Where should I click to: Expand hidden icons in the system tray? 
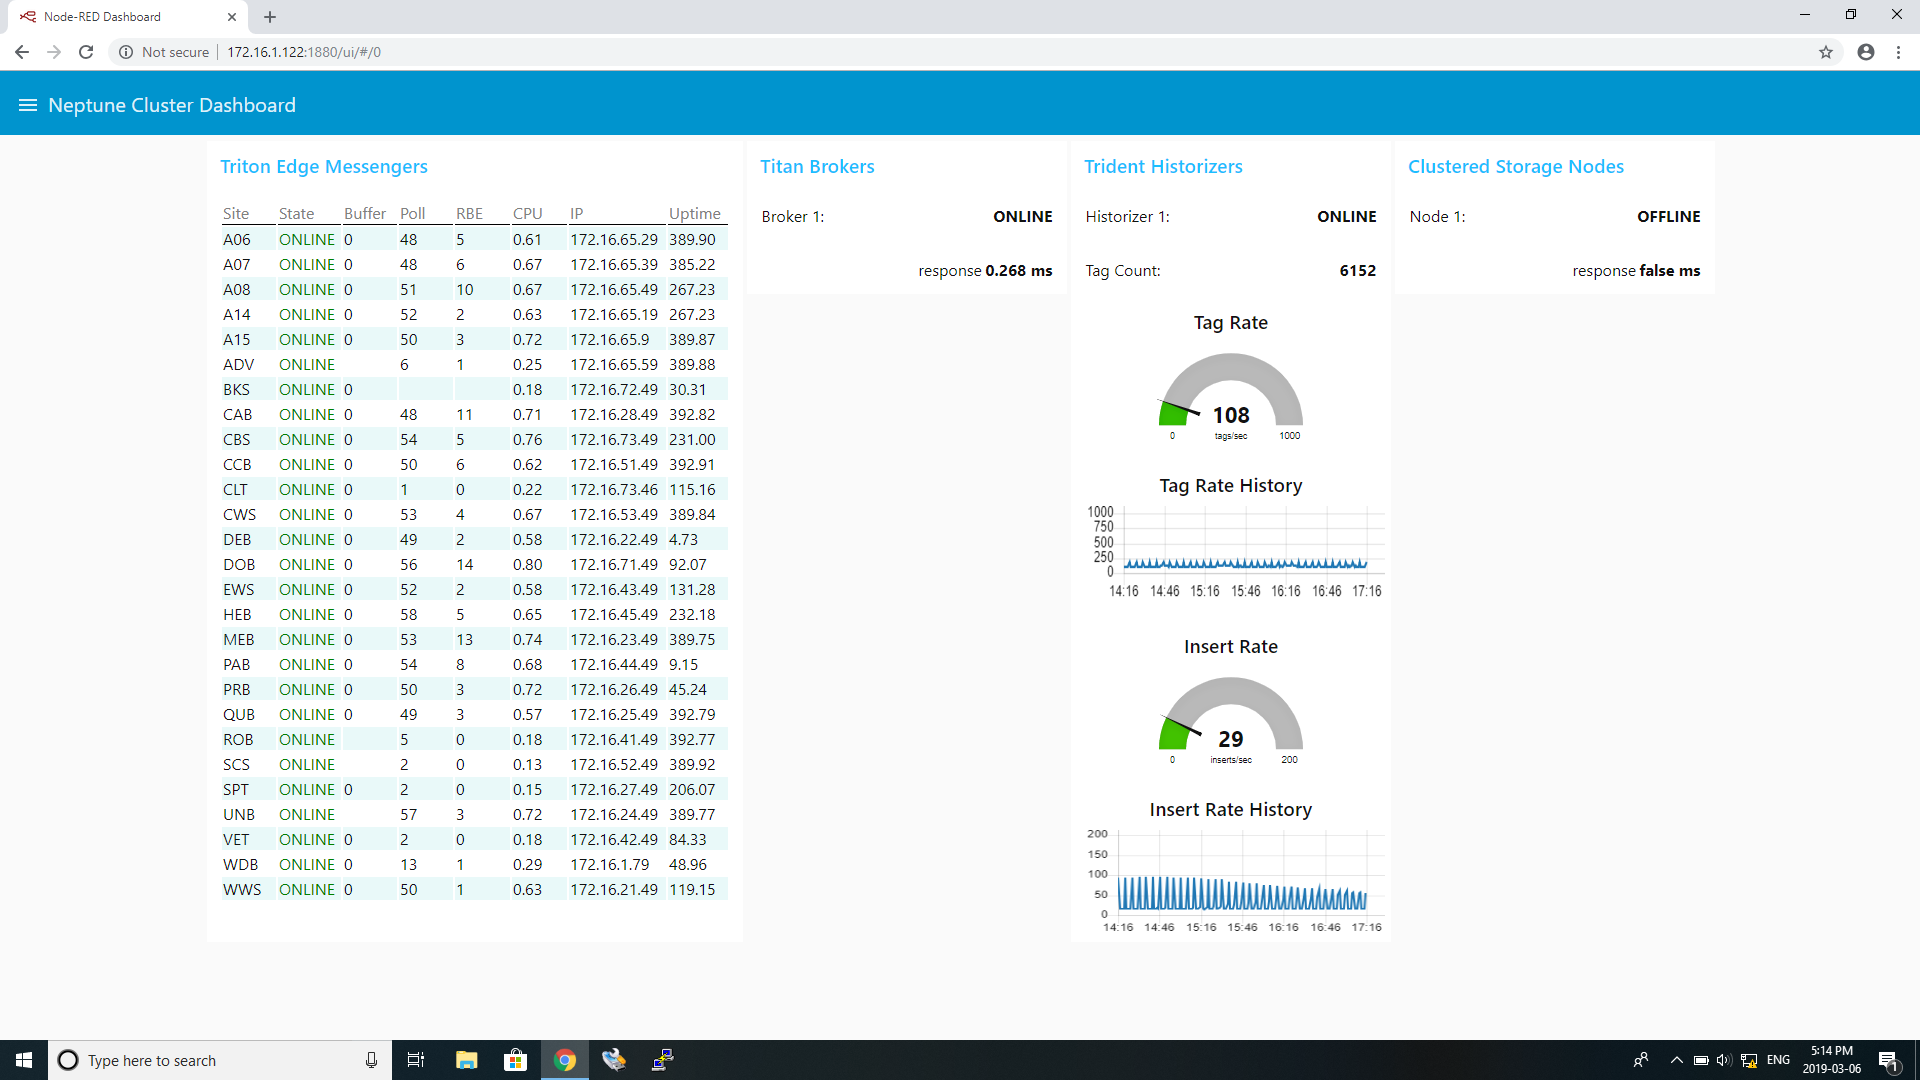tap(1676, 1060)
